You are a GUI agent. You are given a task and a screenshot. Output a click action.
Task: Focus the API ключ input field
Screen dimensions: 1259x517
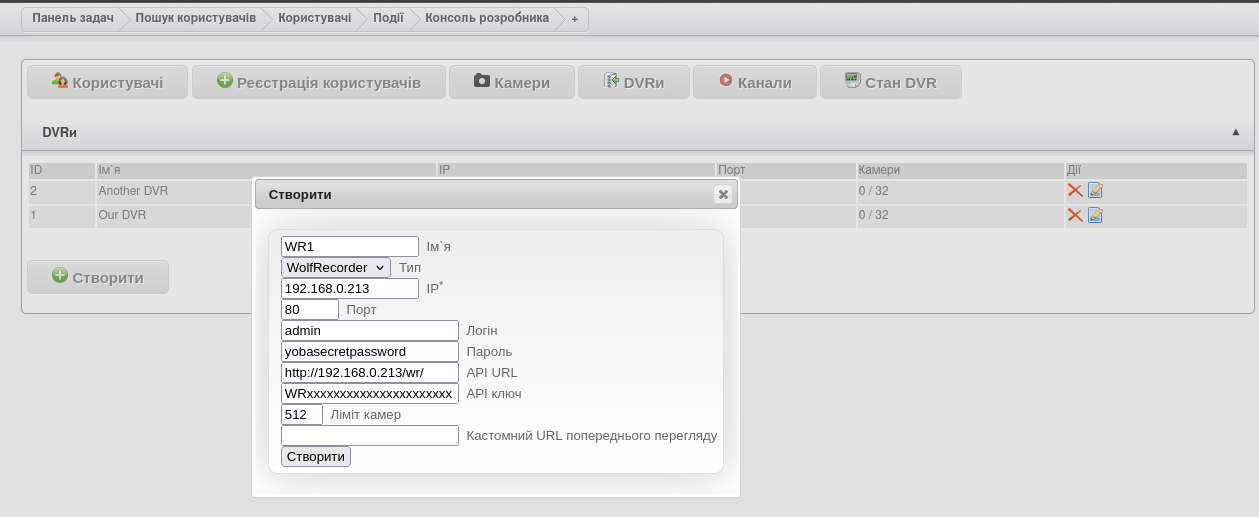pyautogui.click(x=369, y=394)
